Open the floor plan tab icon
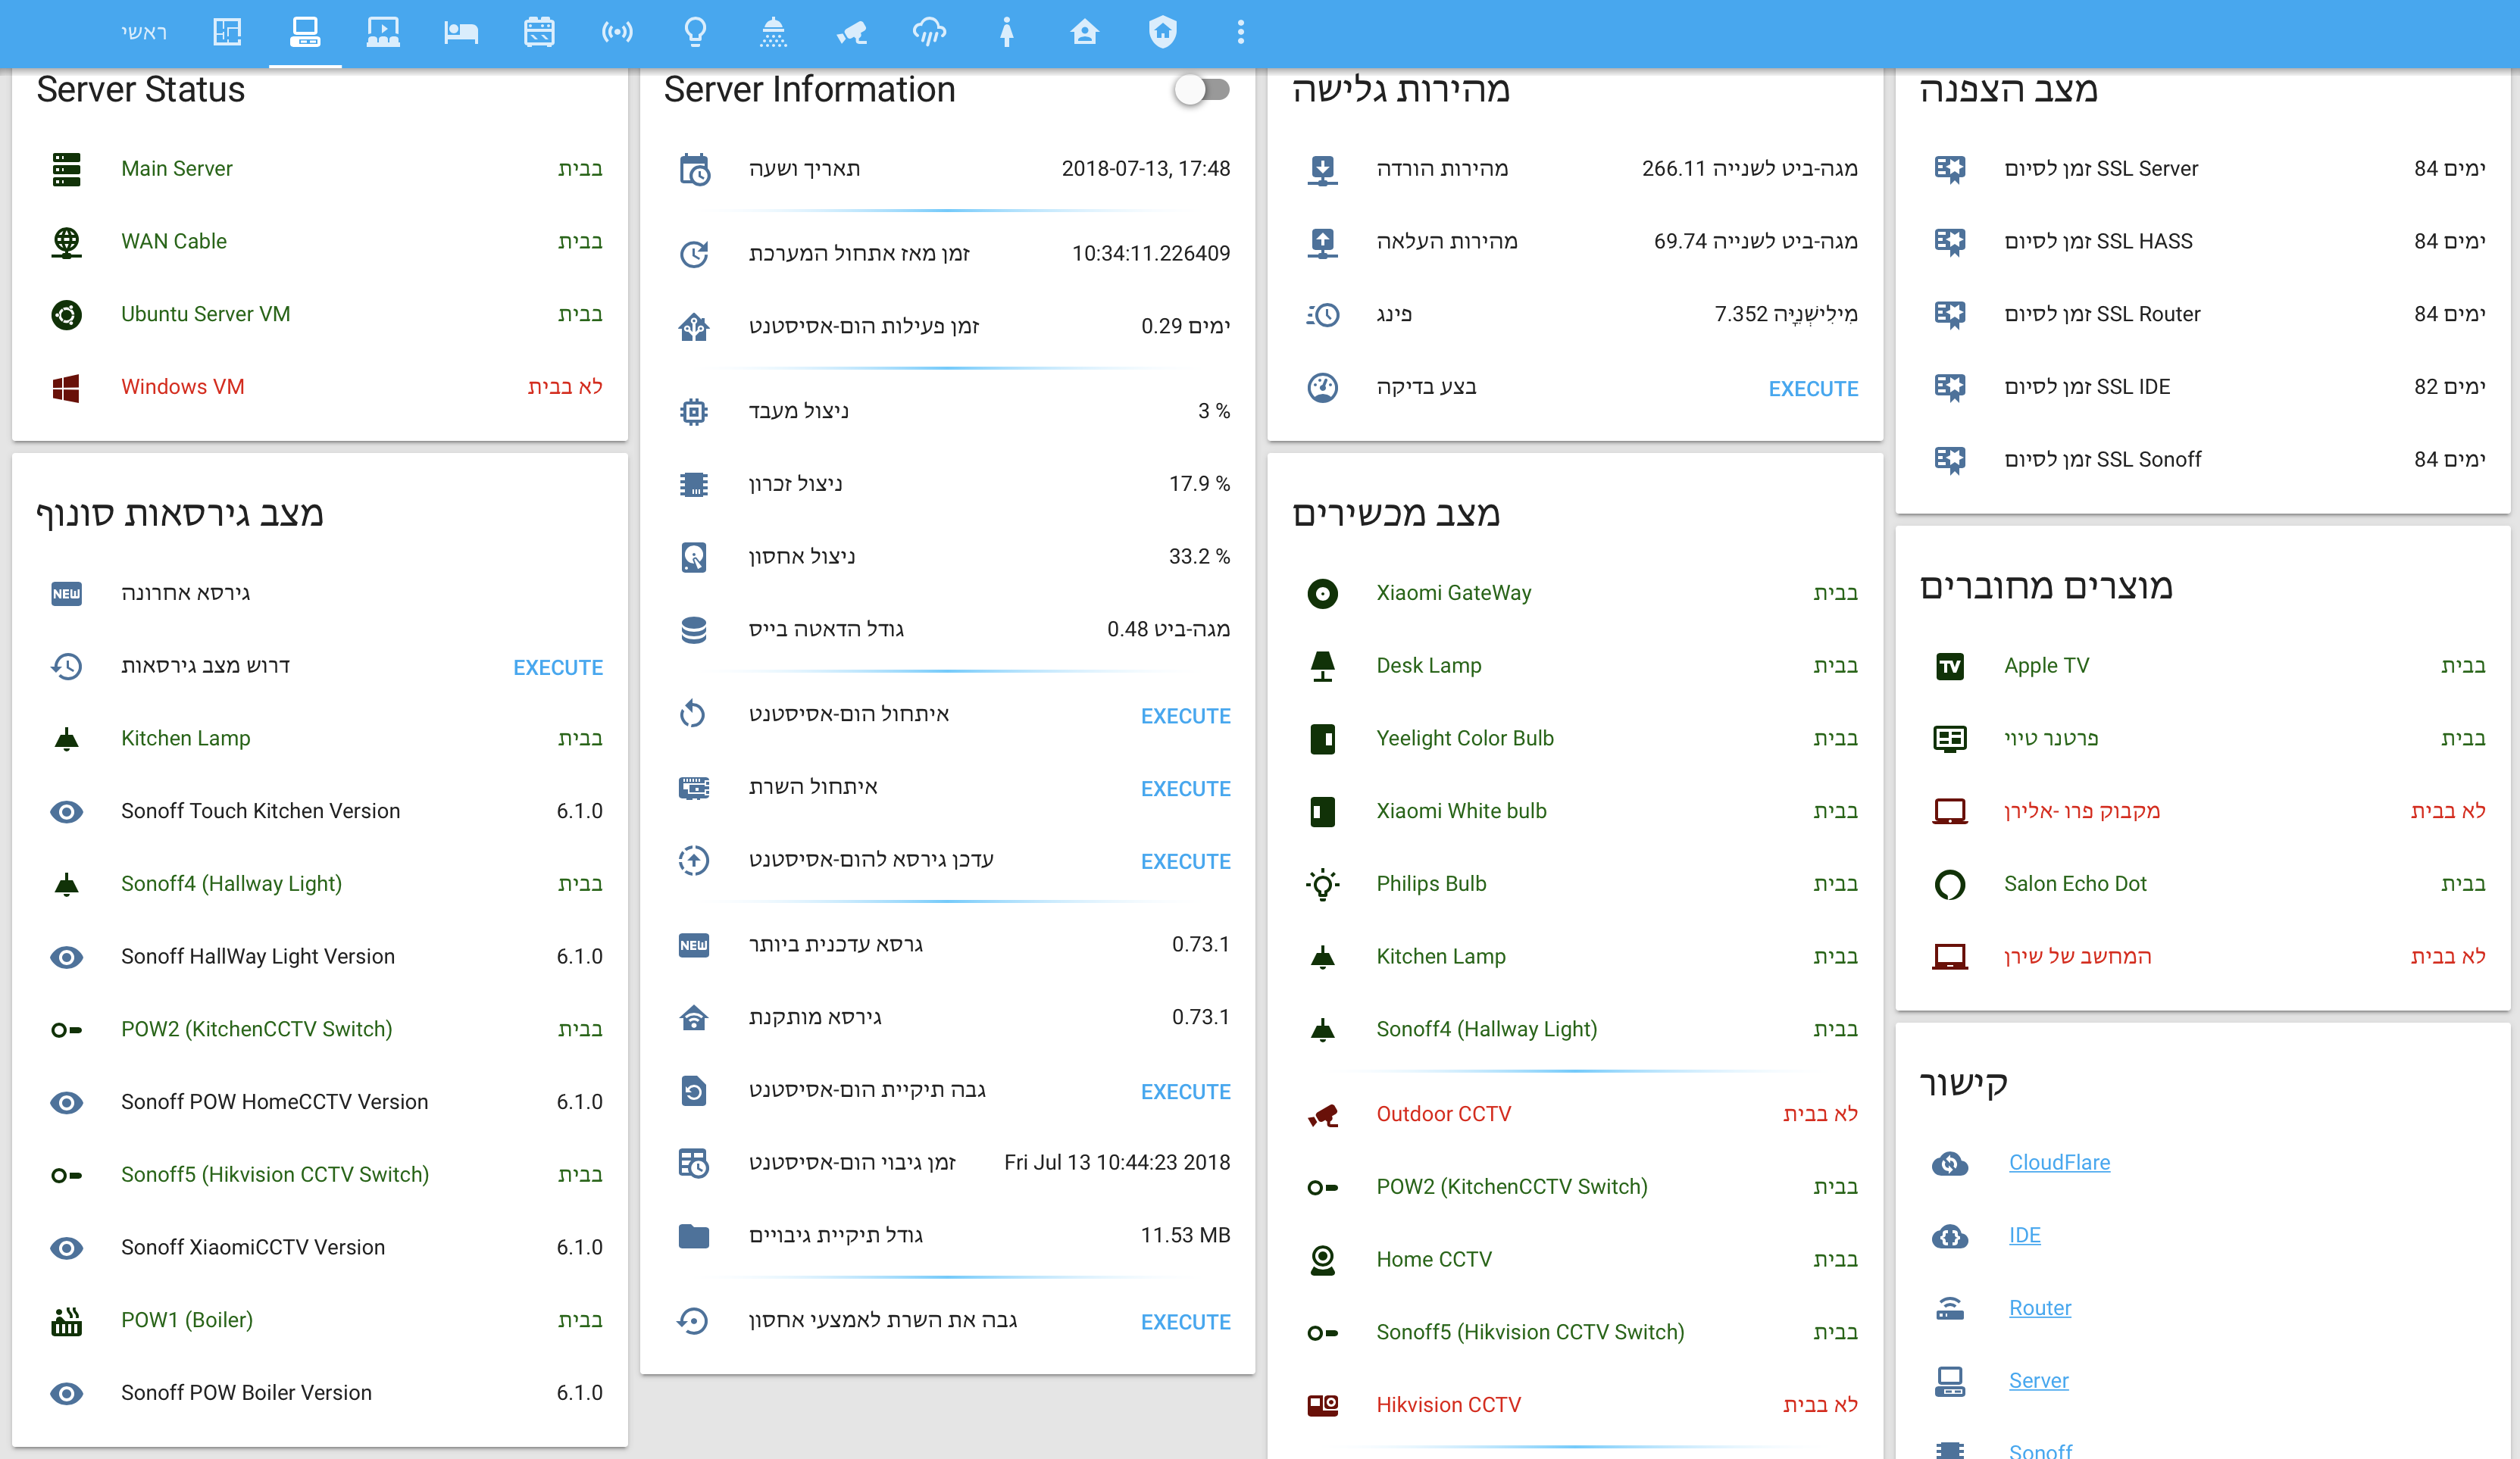Screen dimensions: 2520x1459 [x=227, y=32]
